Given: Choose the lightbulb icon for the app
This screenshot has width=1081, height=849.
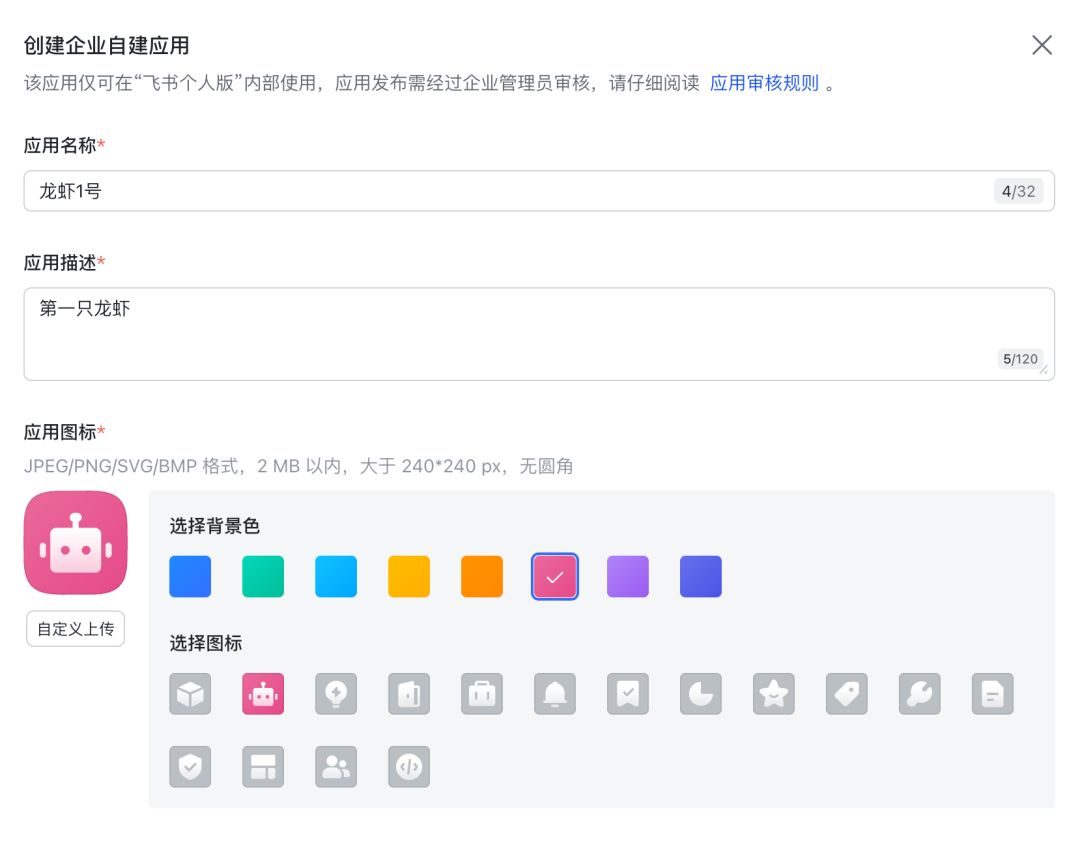Looking at the screenshot, I should (336, 694).
